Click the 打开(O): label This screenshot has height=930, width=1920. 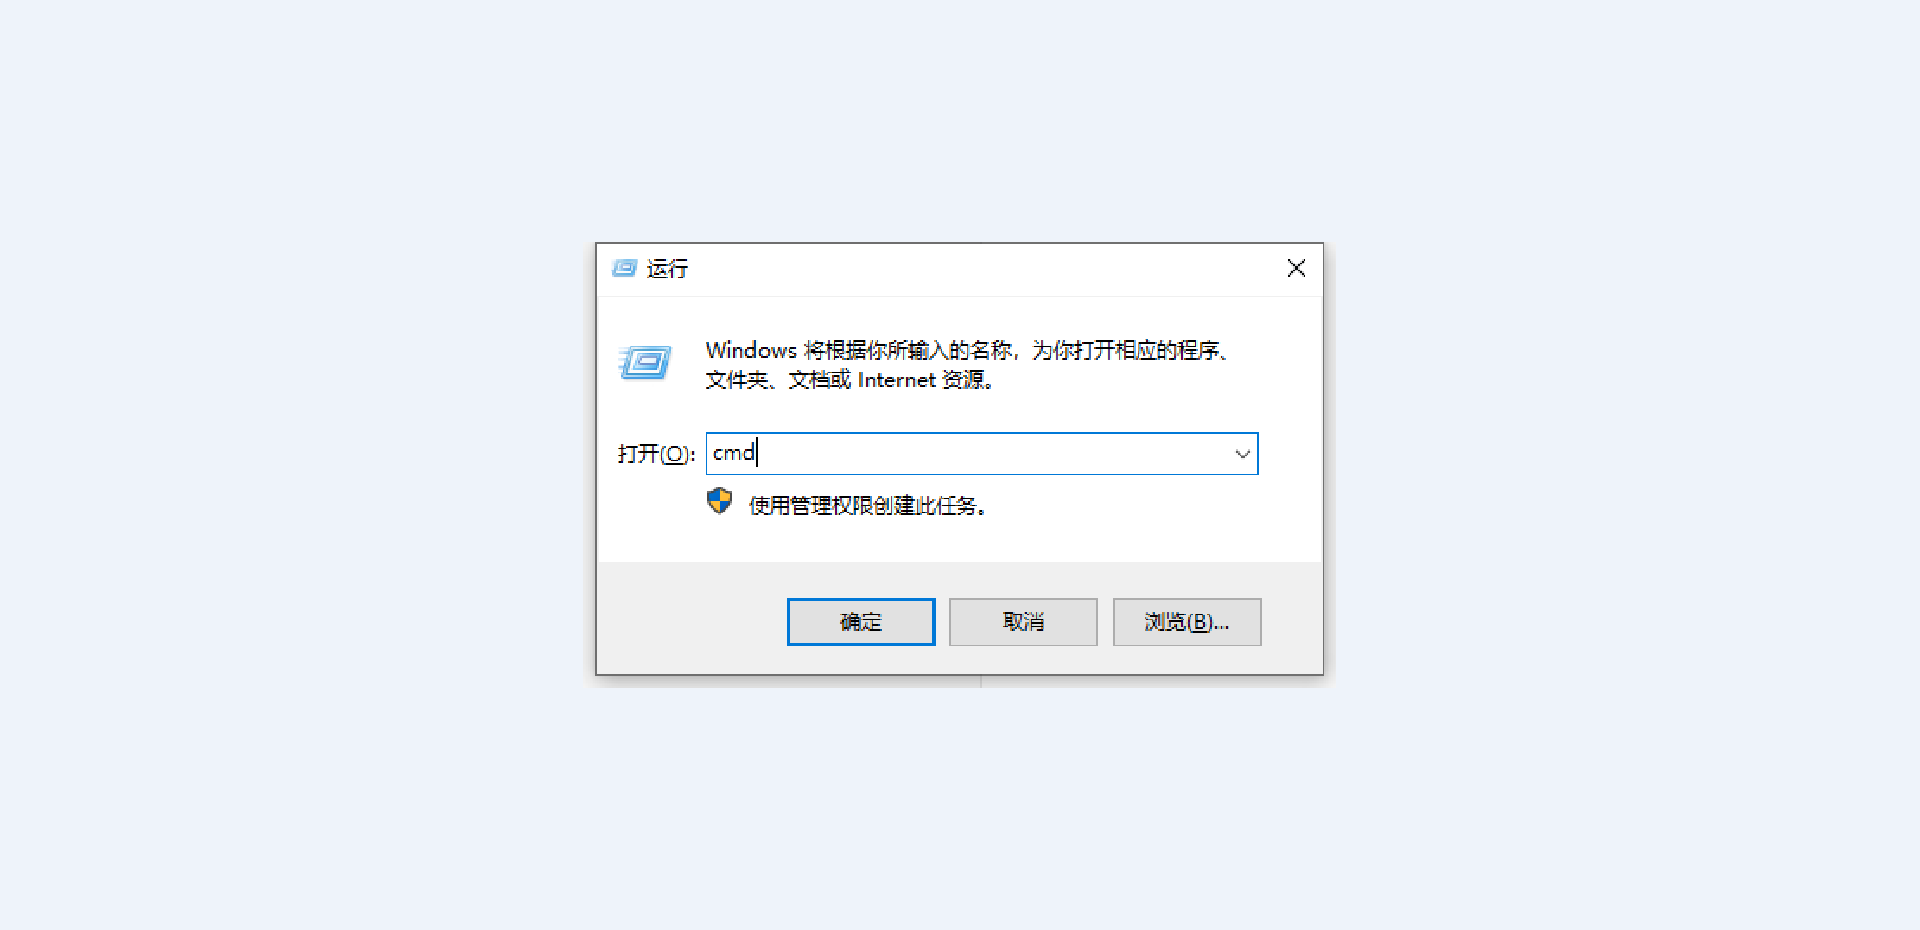[x=656, y=454]
